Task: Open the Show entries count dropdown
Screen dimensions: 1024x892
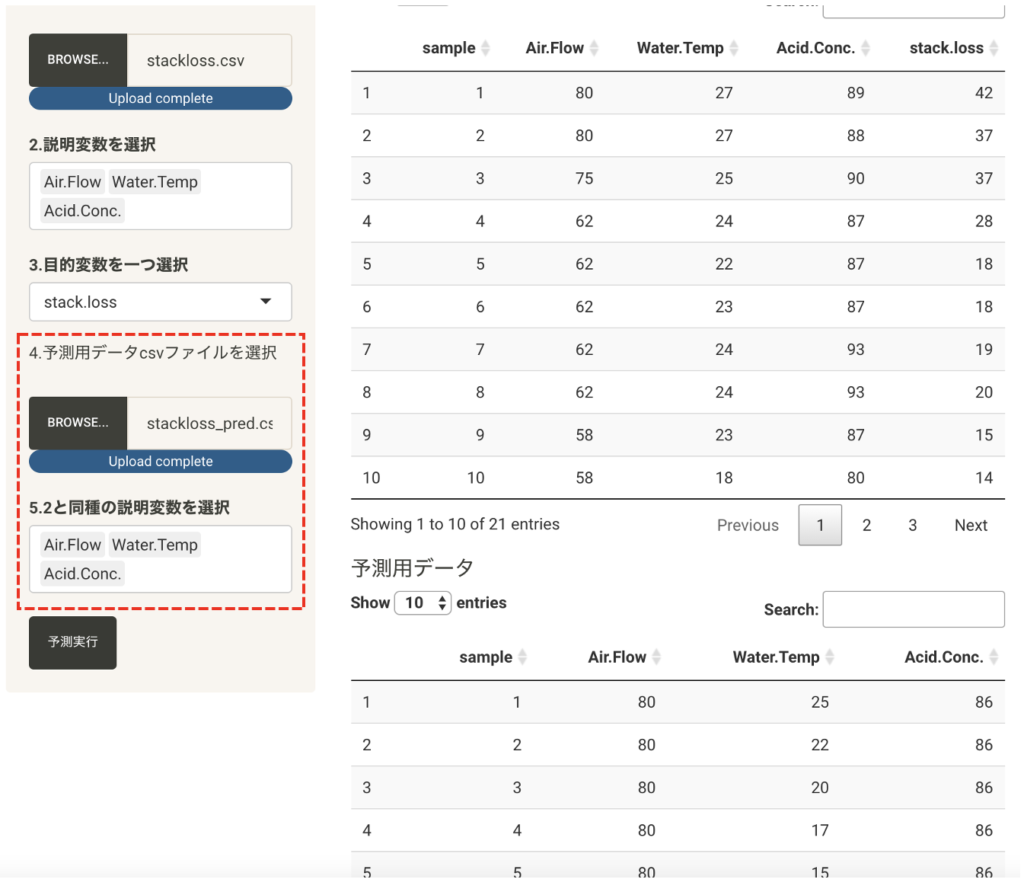Action: pos(420,602)
